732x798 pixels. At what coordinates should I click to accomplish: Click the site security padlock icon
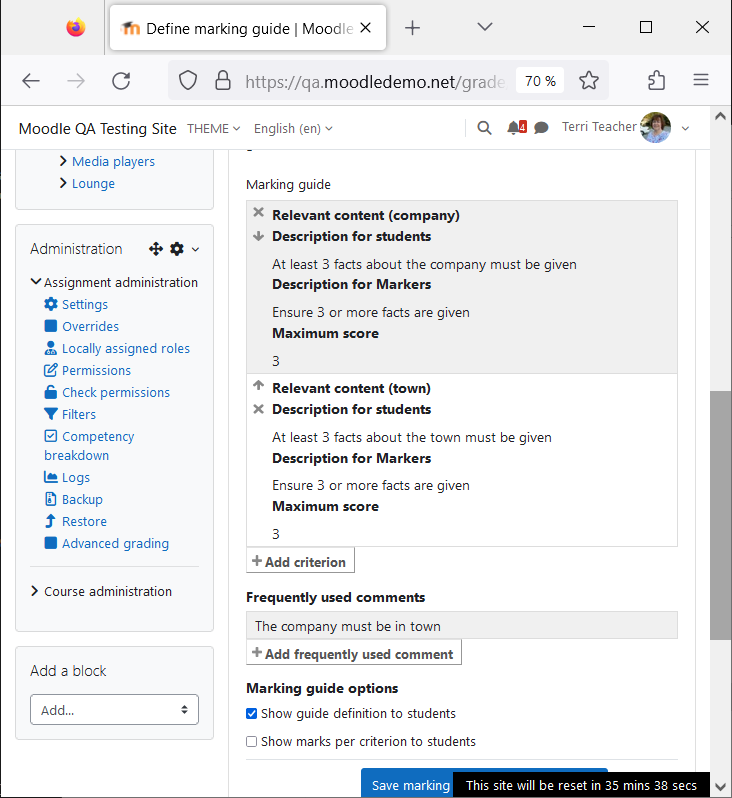click(223, 80)
